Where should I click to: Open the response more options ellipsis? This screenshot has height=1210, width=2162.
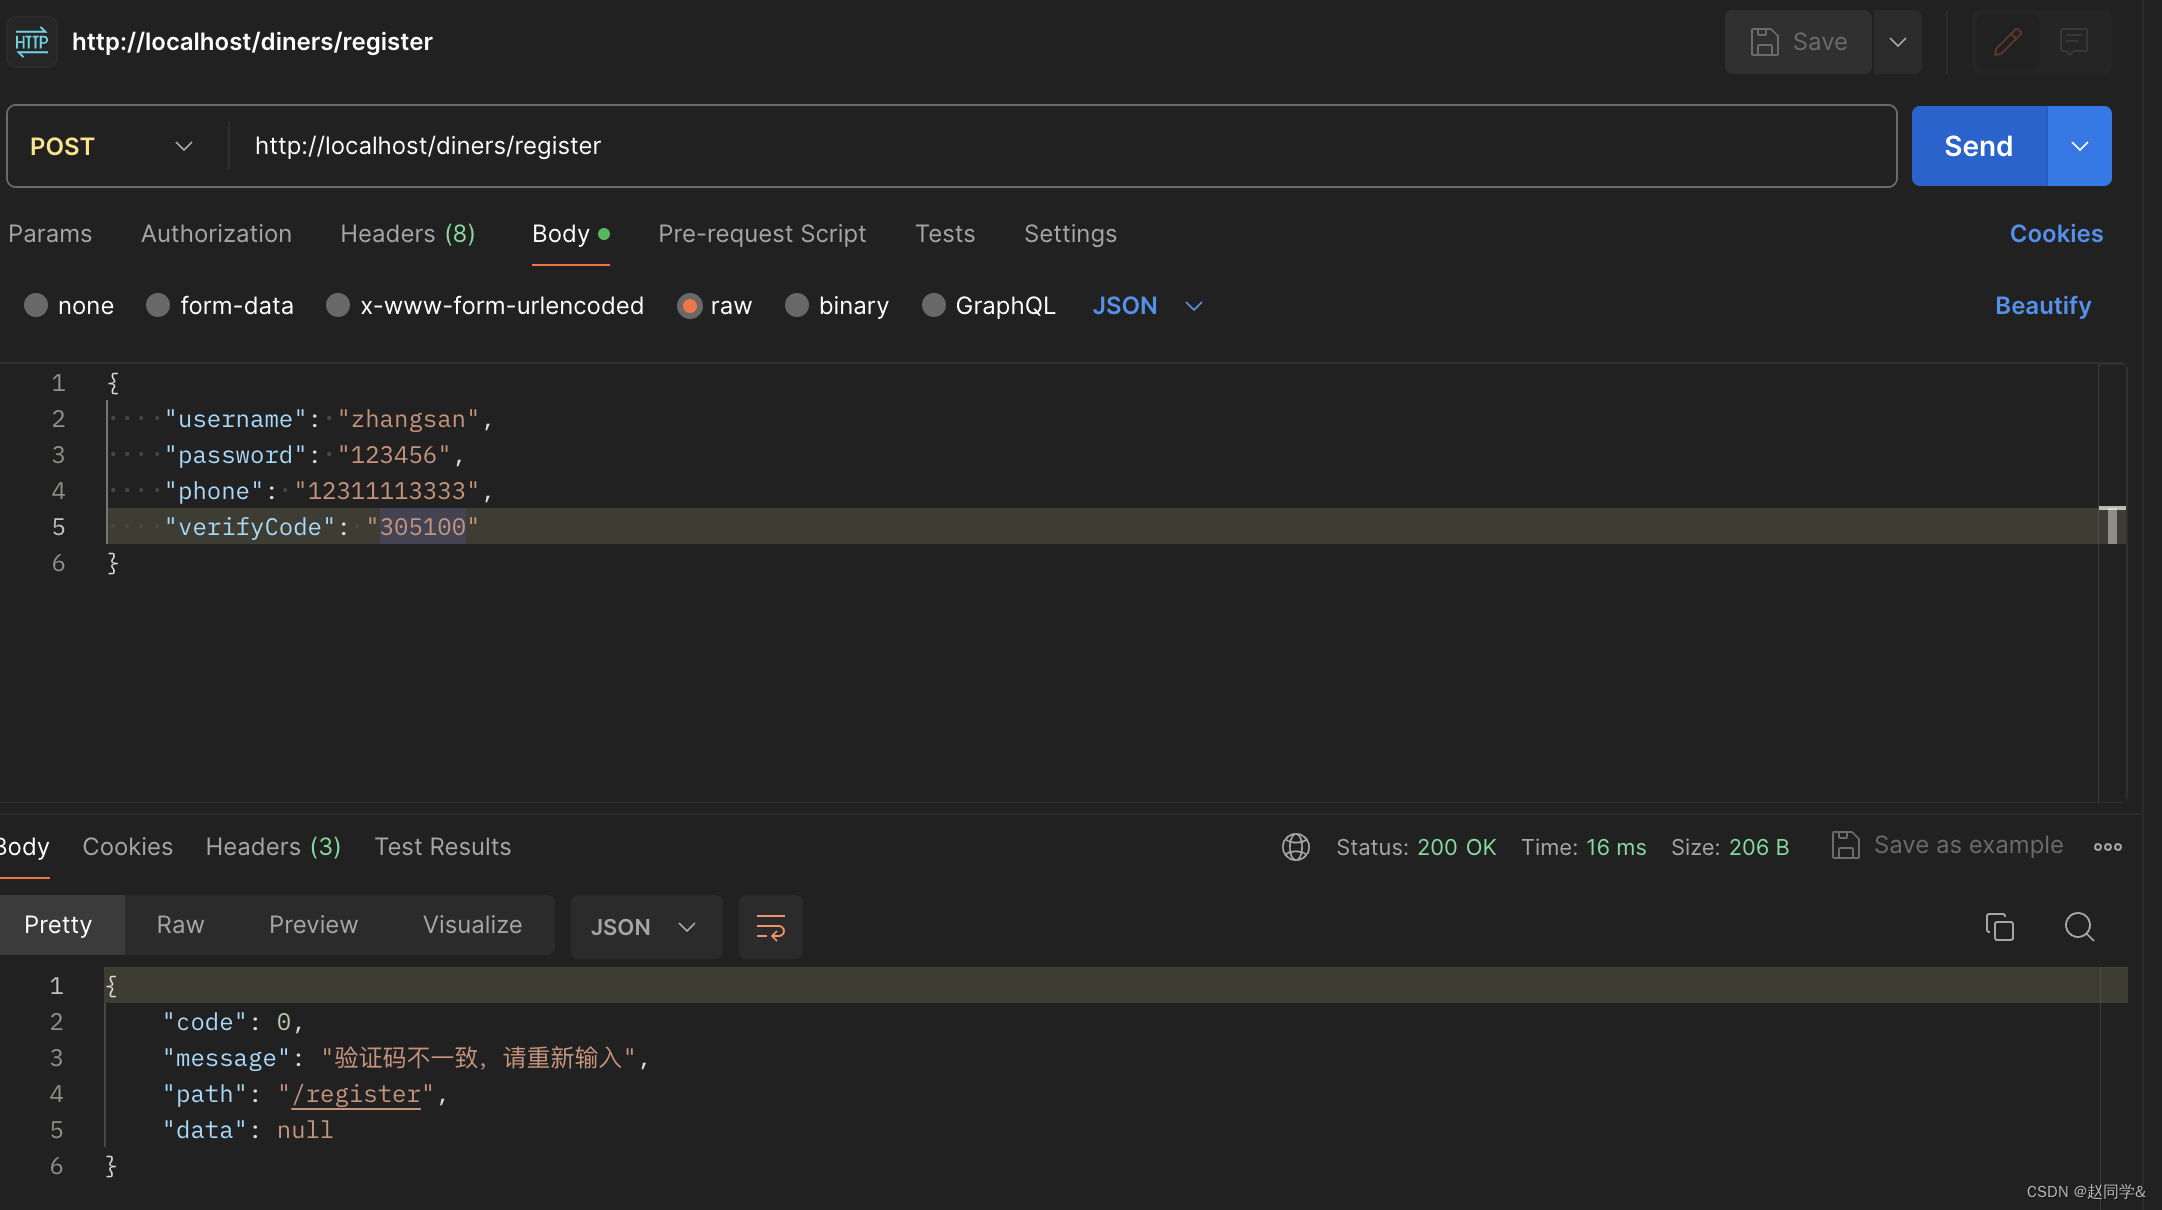[x=2107, y=847]
